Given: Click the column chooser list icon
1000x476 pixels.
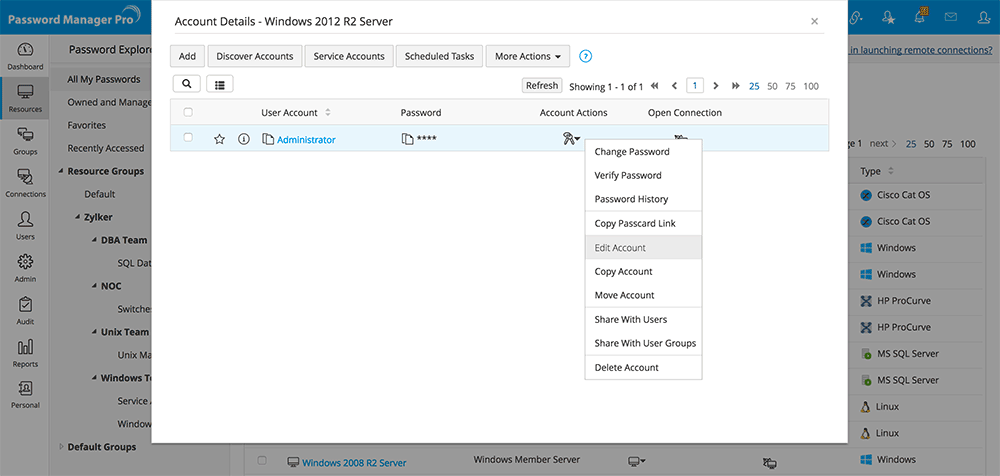Looking at the screenshot, I should coord(220,84).
